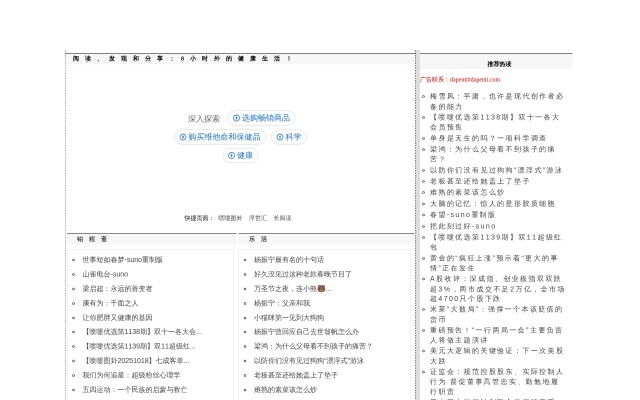Screen dimensions: 640x400
Task: Click the 选购畅销商品 explore chip
Action: click(x=261, y=118)
